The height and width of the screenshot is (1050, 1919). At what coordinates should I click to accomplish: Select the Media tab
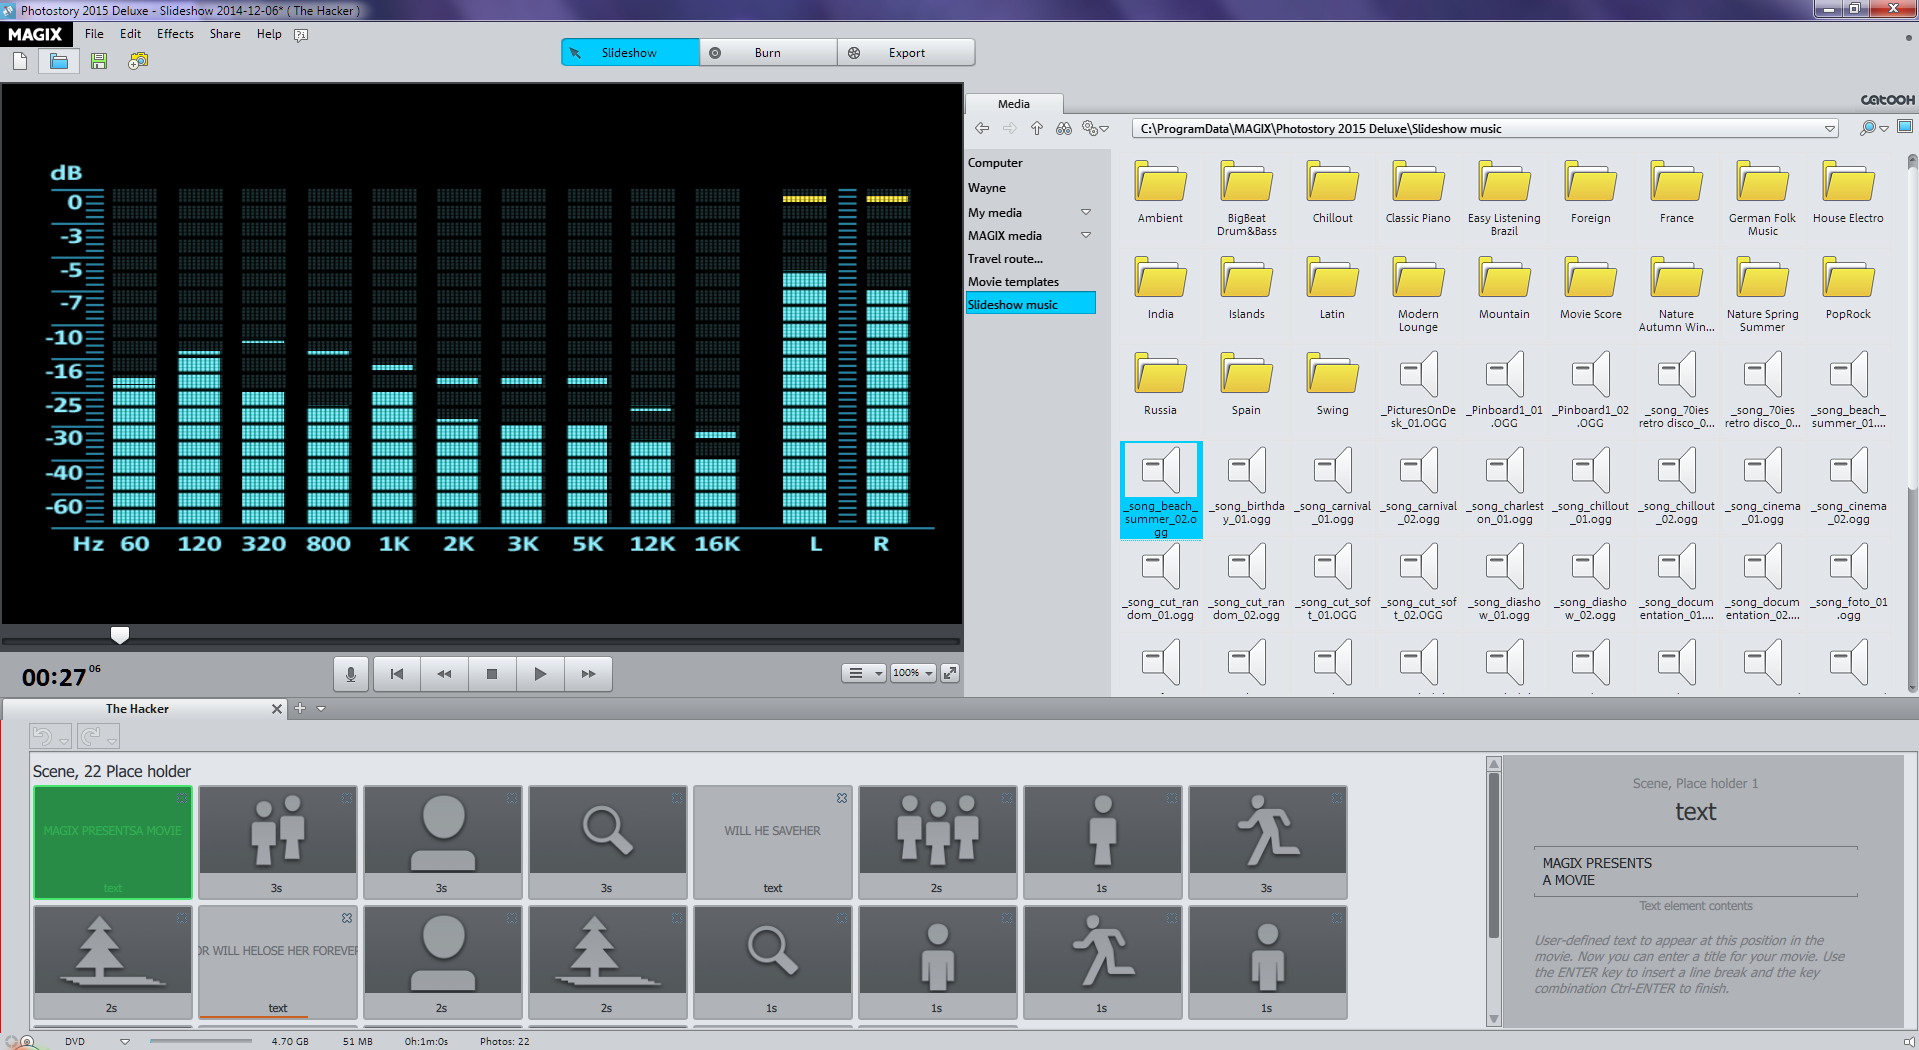1013,104
